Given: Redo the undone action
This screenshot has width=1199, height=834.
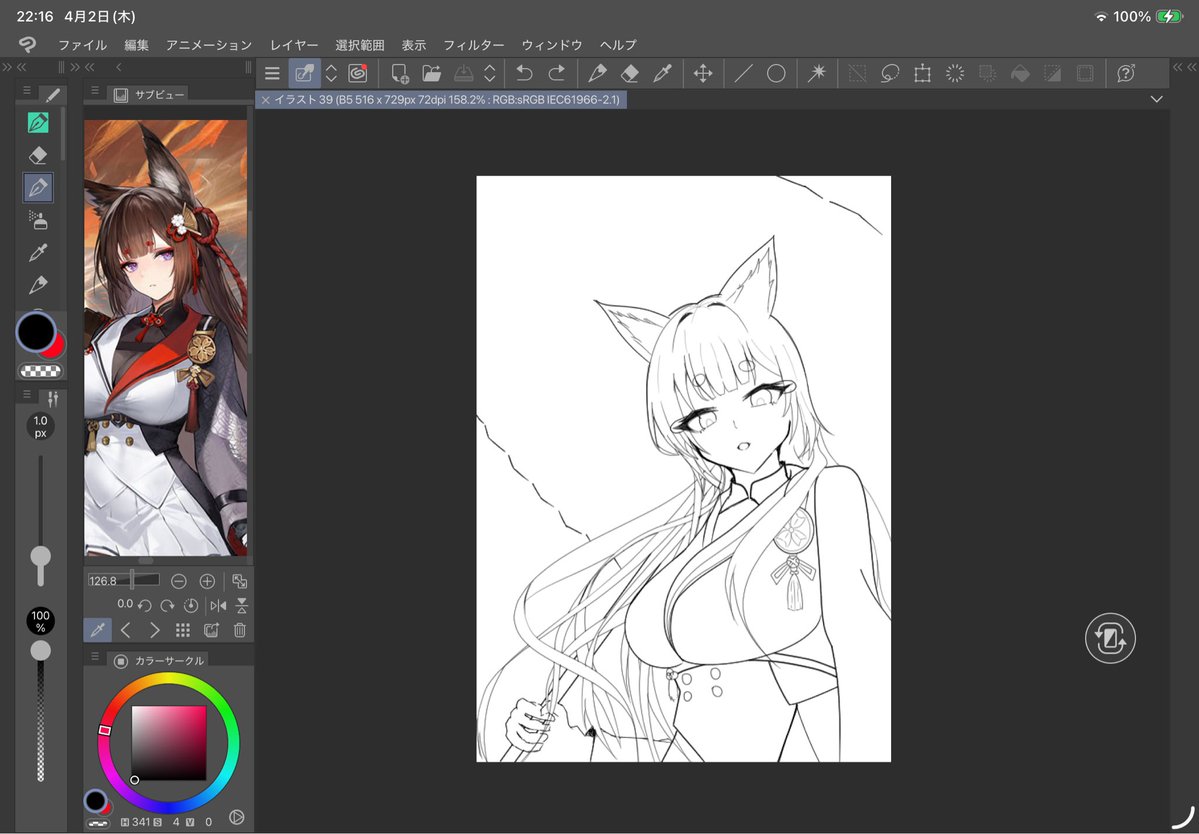Looking at the screenshot, I should point(557,73).
